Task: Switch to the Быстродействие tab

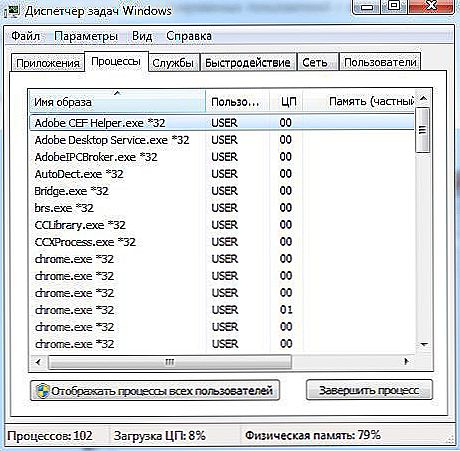Action: click(x=248, y=62)
